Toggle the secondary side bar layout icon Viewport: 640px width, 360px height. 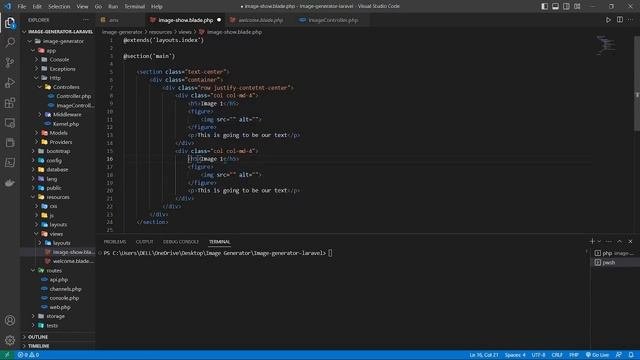pyautogui.click(x=566, y=6)
